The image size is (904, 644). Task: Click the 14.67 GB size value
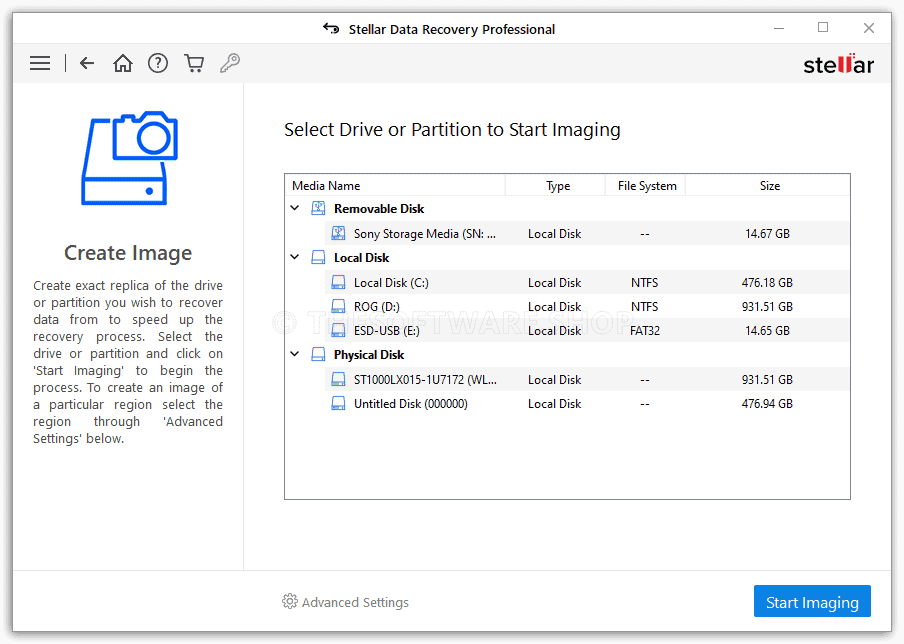tap(767, 234)
